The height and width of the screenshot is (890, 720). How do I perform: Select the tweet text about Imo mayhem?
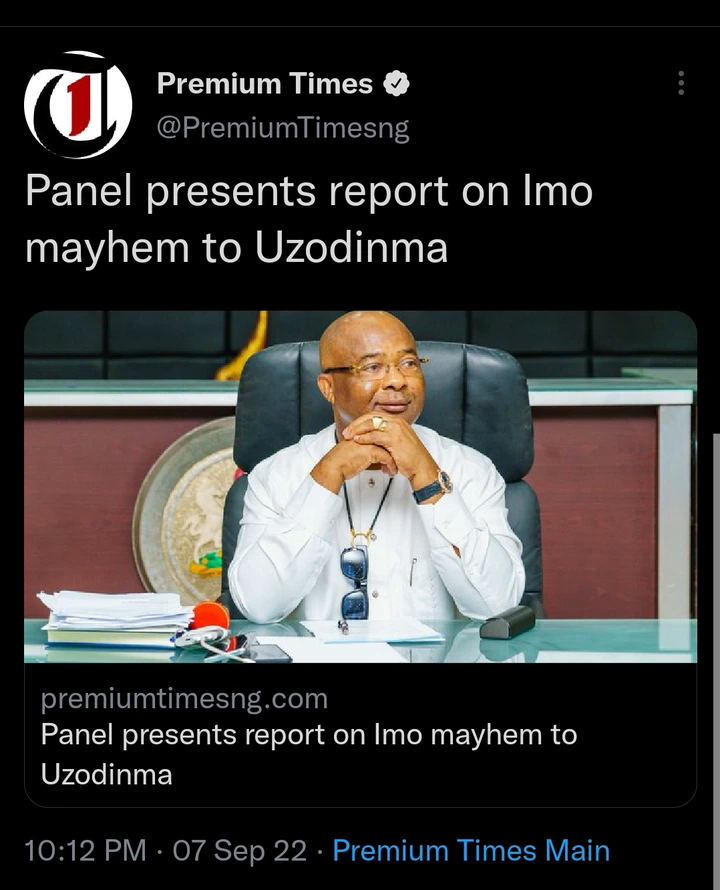(x=309, y=219)
